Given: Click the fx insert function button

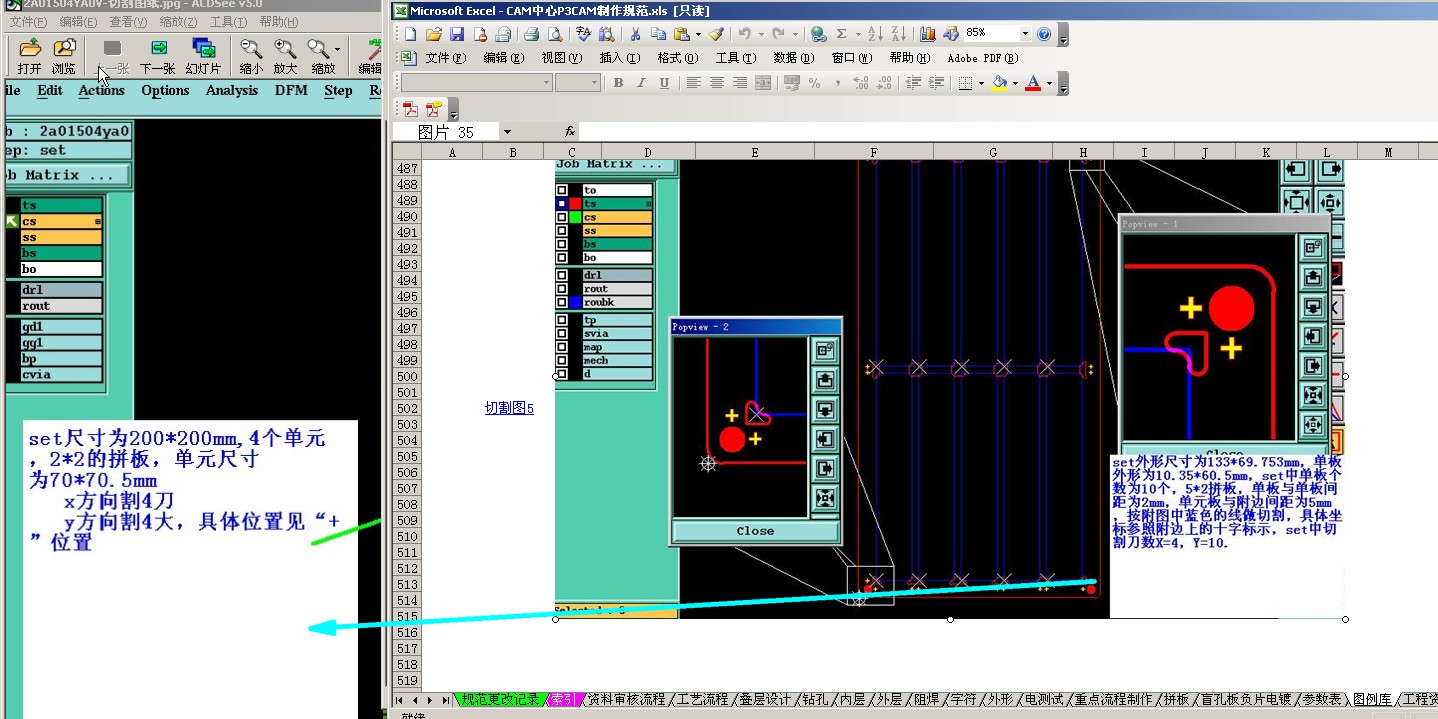Looking at the screenshot, I should pyautogui.click(x=569, y=132).
